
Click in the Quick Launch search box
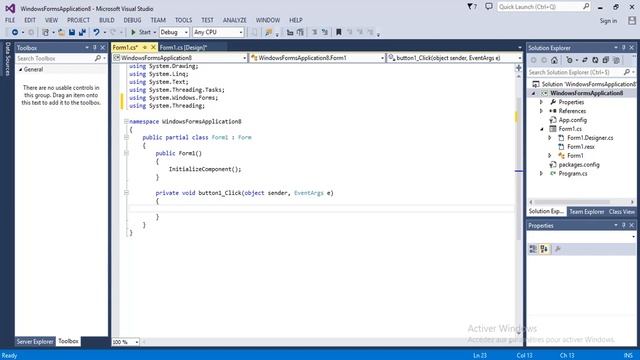pos(543,7)
